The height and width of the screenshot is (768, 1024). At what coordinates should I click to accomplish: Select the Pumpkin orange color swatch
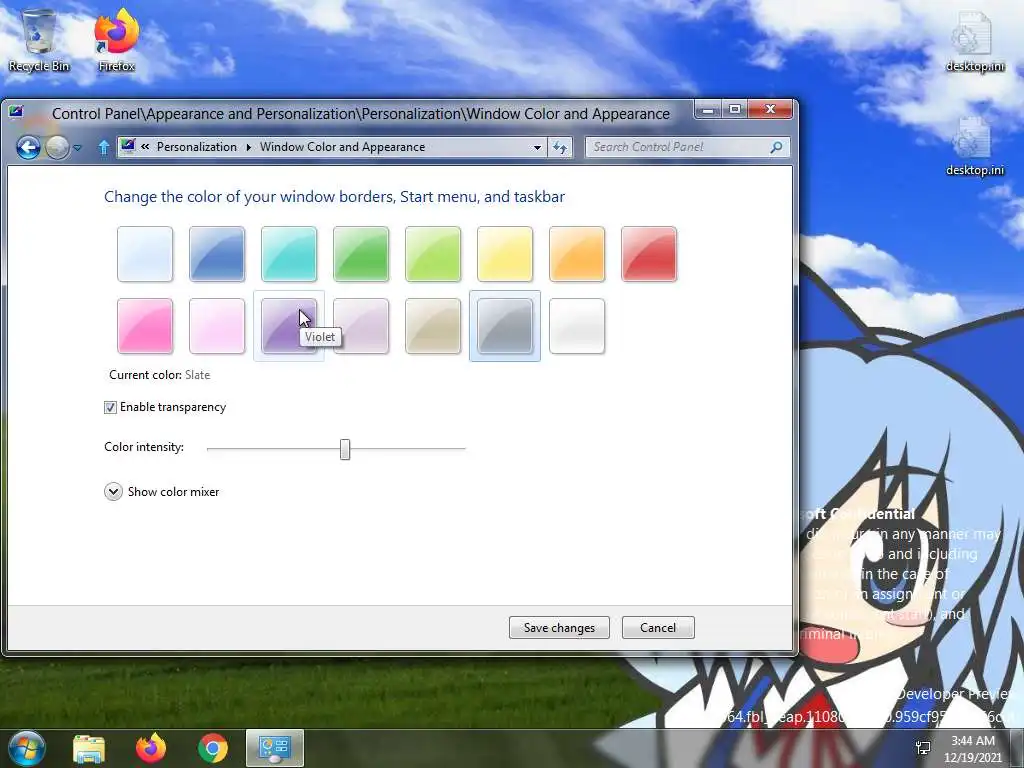(x=577, y=254)
